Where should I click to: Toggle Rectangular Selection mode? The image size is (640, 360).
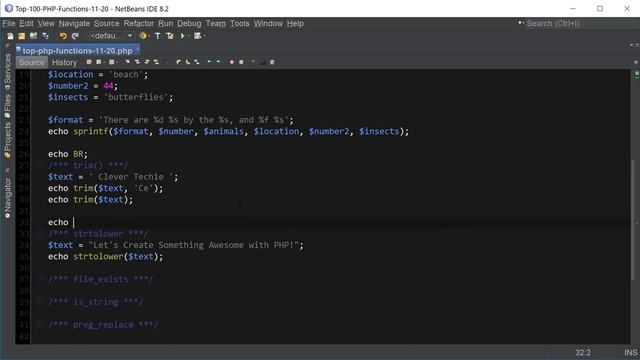[166, 62]
